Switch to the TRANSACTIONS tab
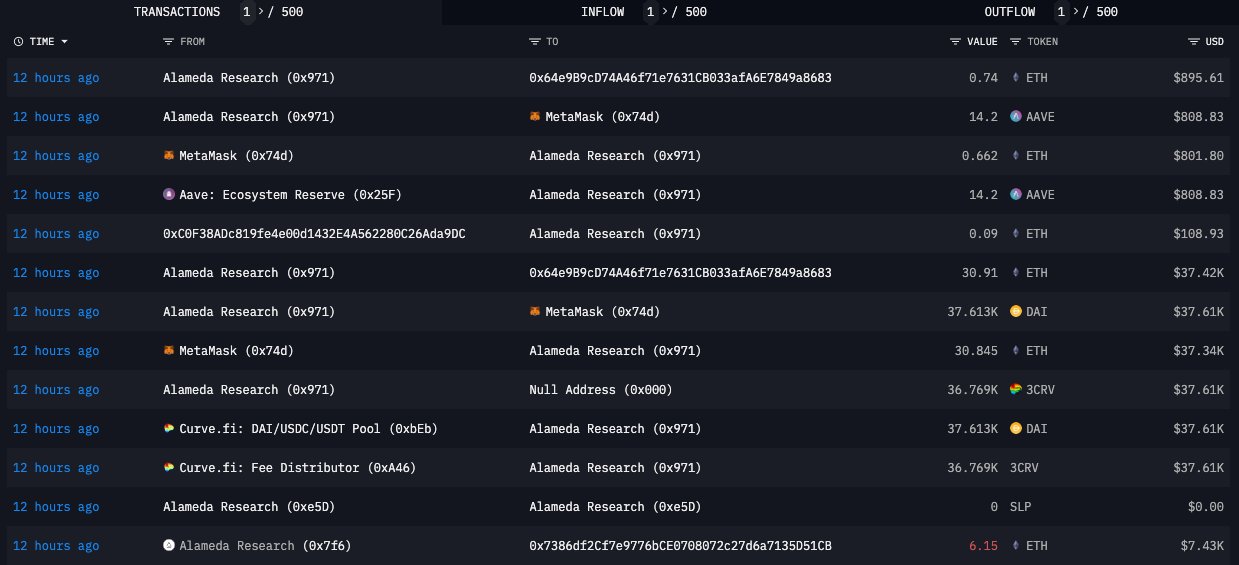 (x=177, y=12)
